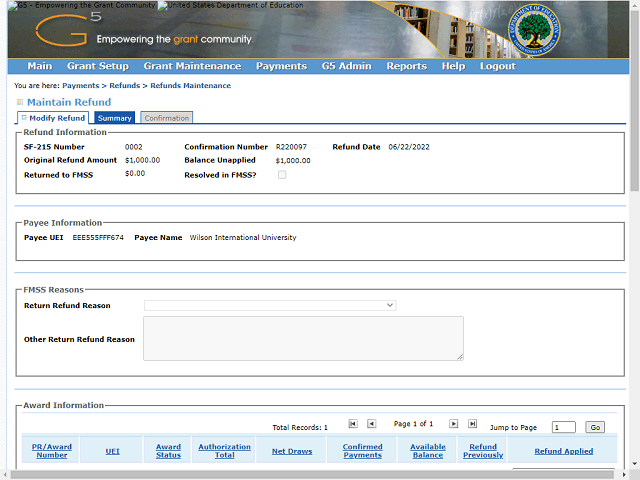Image resolution: width=640 pixels, height=480 pixels.
Task: Go to last page of award records
Action: (472, 424)
